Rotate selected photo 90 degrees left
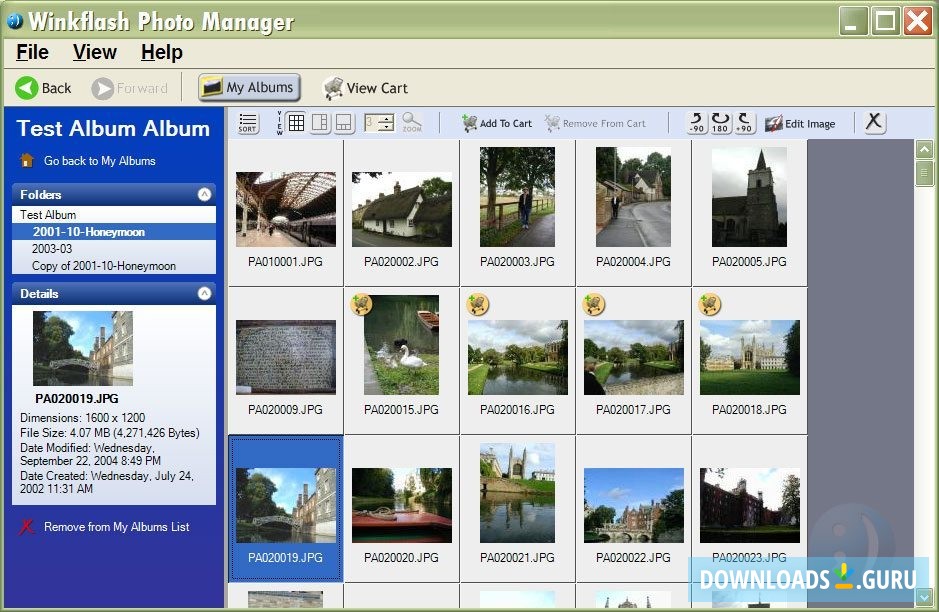Screen dimensions: 939x612 (698, 121)
